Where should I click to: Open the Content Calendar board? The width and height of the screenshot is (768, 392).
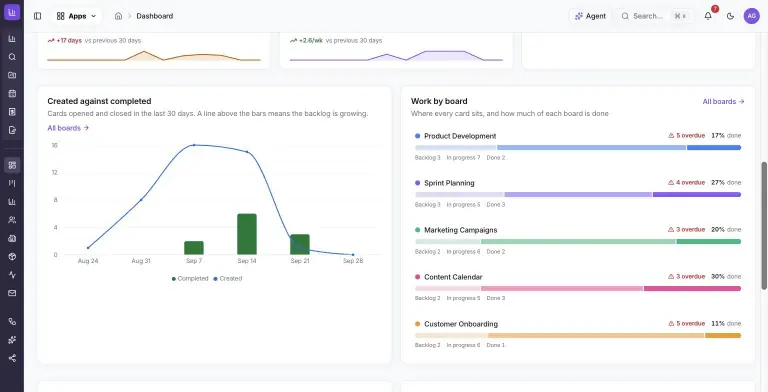click(x=453, y=277)
